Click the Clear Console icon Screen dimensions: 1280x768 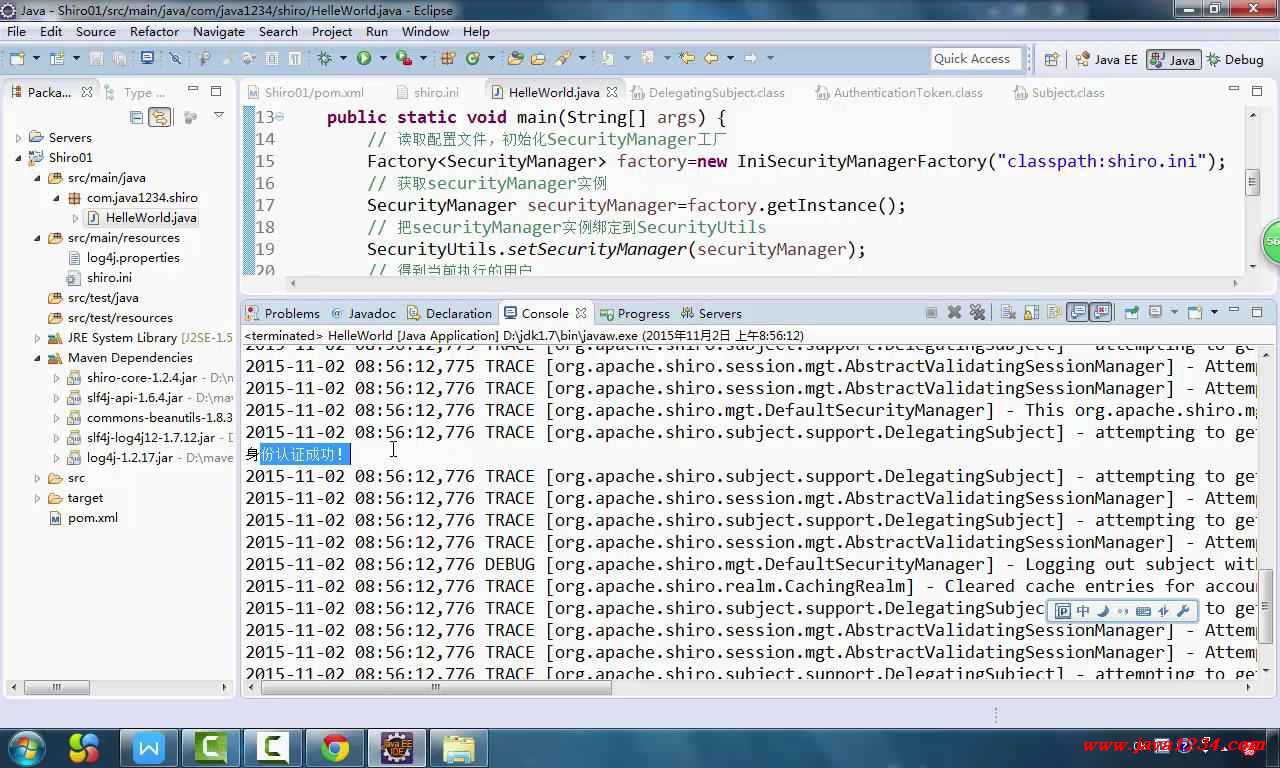coord(1008,313)
